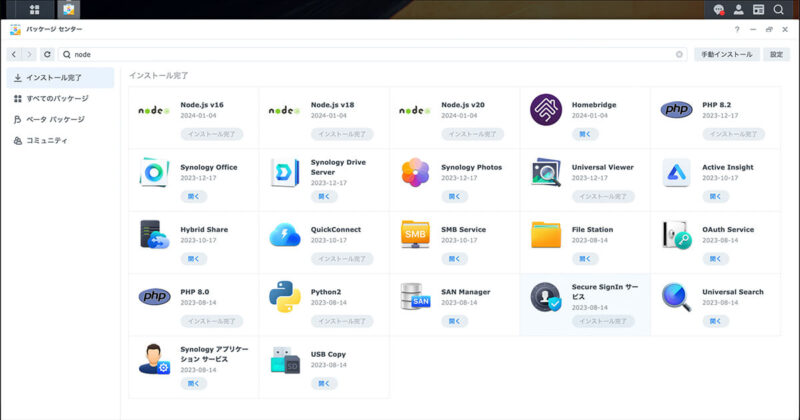The height and width of the screenshot is (420, 800).
Task: Select ベータ パッケージ in the sidebar
Action: (60, 119)
